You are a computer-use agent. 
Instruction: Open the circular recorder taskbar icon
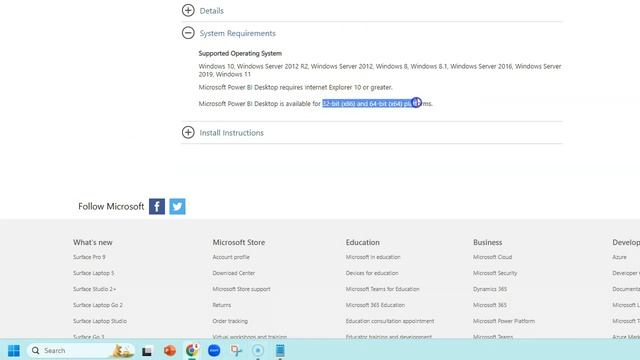pos(258,350)
